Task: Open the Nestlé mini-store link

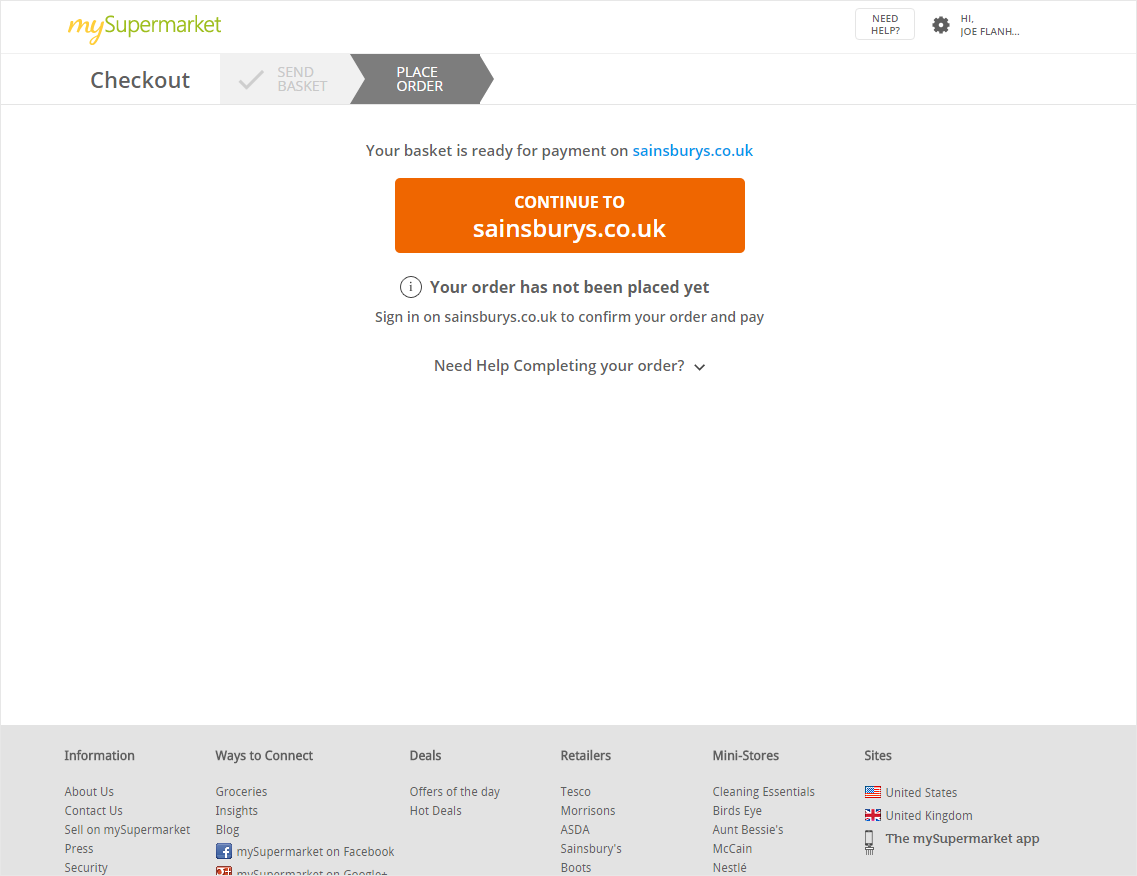Action: click(x=729, y=867)
